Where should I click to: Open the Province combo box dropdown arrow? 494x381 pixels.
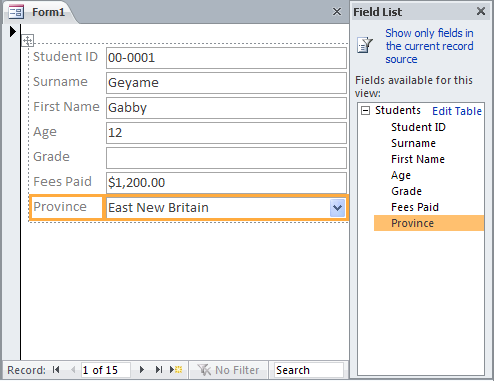(337, 208)
